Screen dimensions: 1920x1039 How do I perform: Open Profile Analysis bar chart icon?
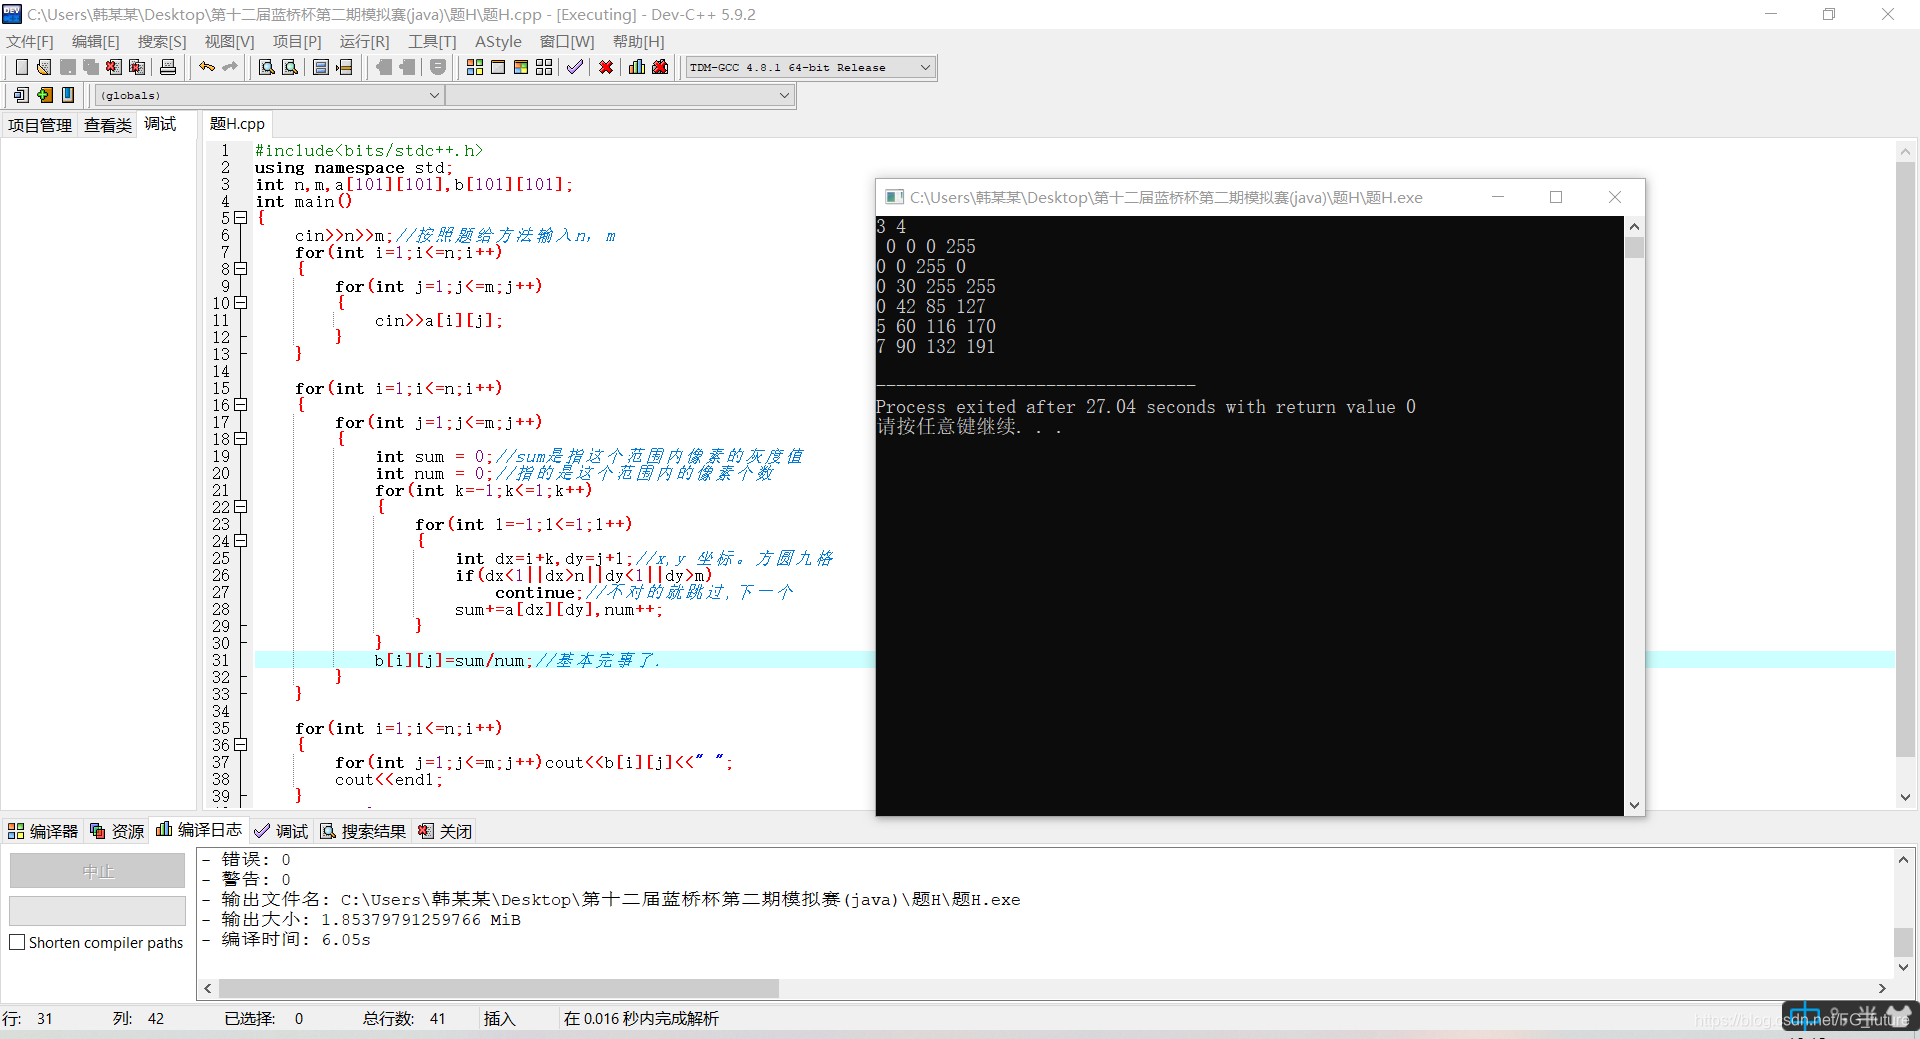pos(637,67)
